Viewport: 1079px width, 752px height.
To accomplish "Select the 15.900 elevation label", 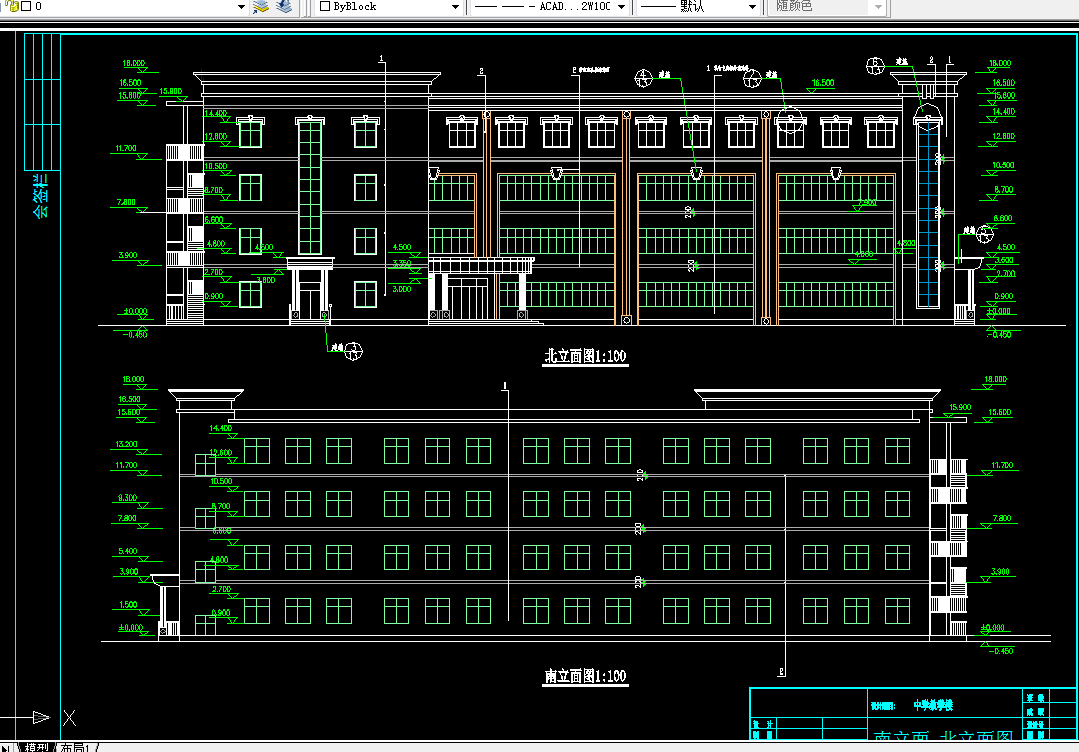I will (960, 407).
